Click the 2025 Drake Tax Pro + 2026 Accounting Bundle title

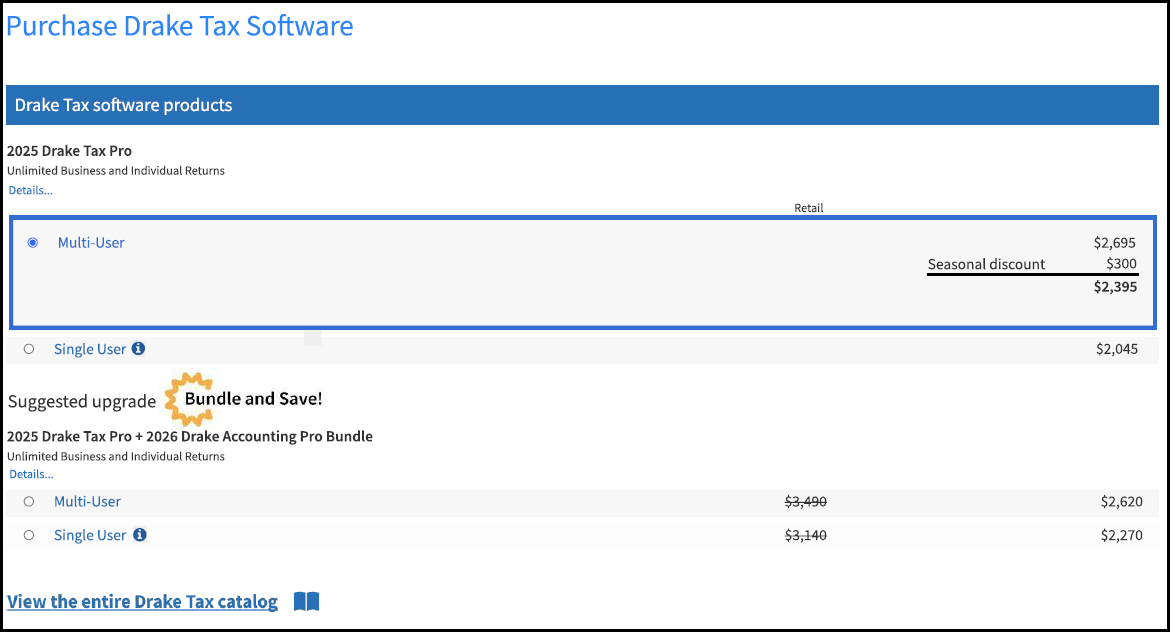click(190, 437)
